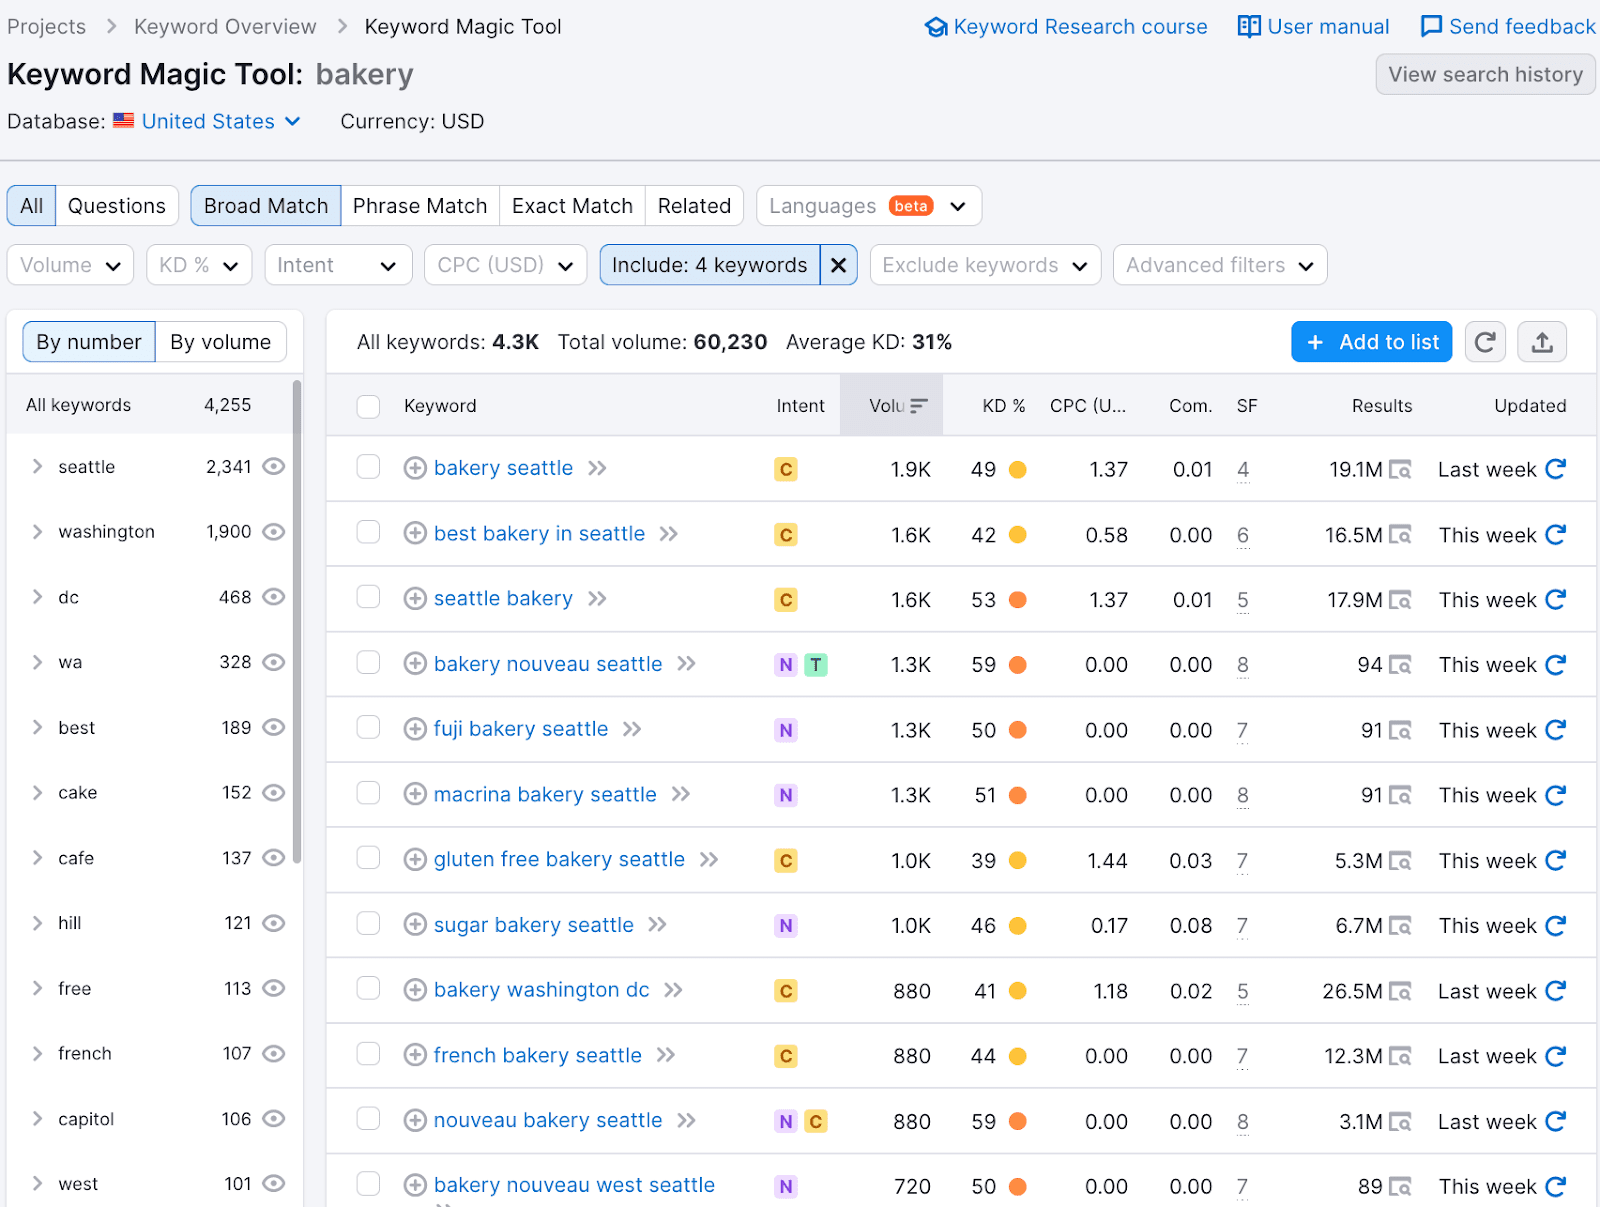Select the Questions tab
This screenshot has height=1207, width=1600.
pyautogui.click(x=117, y=206)
